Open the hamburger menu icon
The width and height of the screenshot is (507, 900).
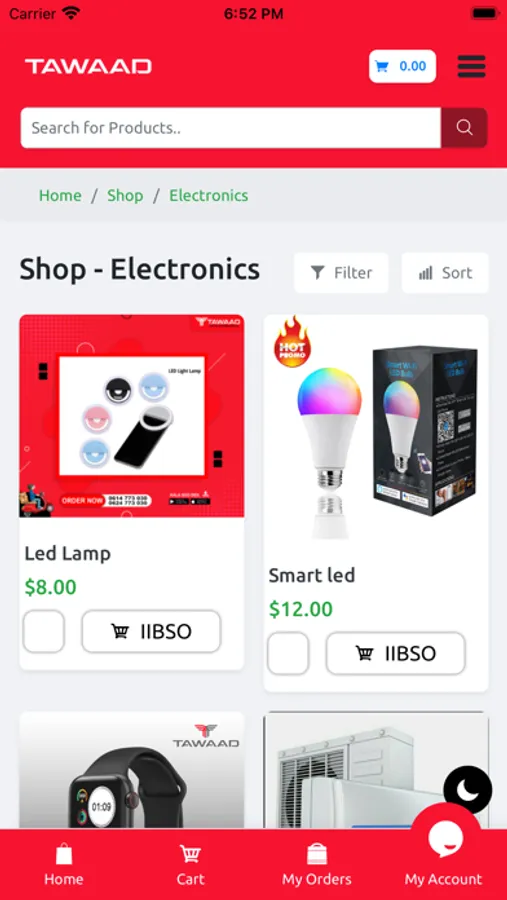tap(471, 67)
